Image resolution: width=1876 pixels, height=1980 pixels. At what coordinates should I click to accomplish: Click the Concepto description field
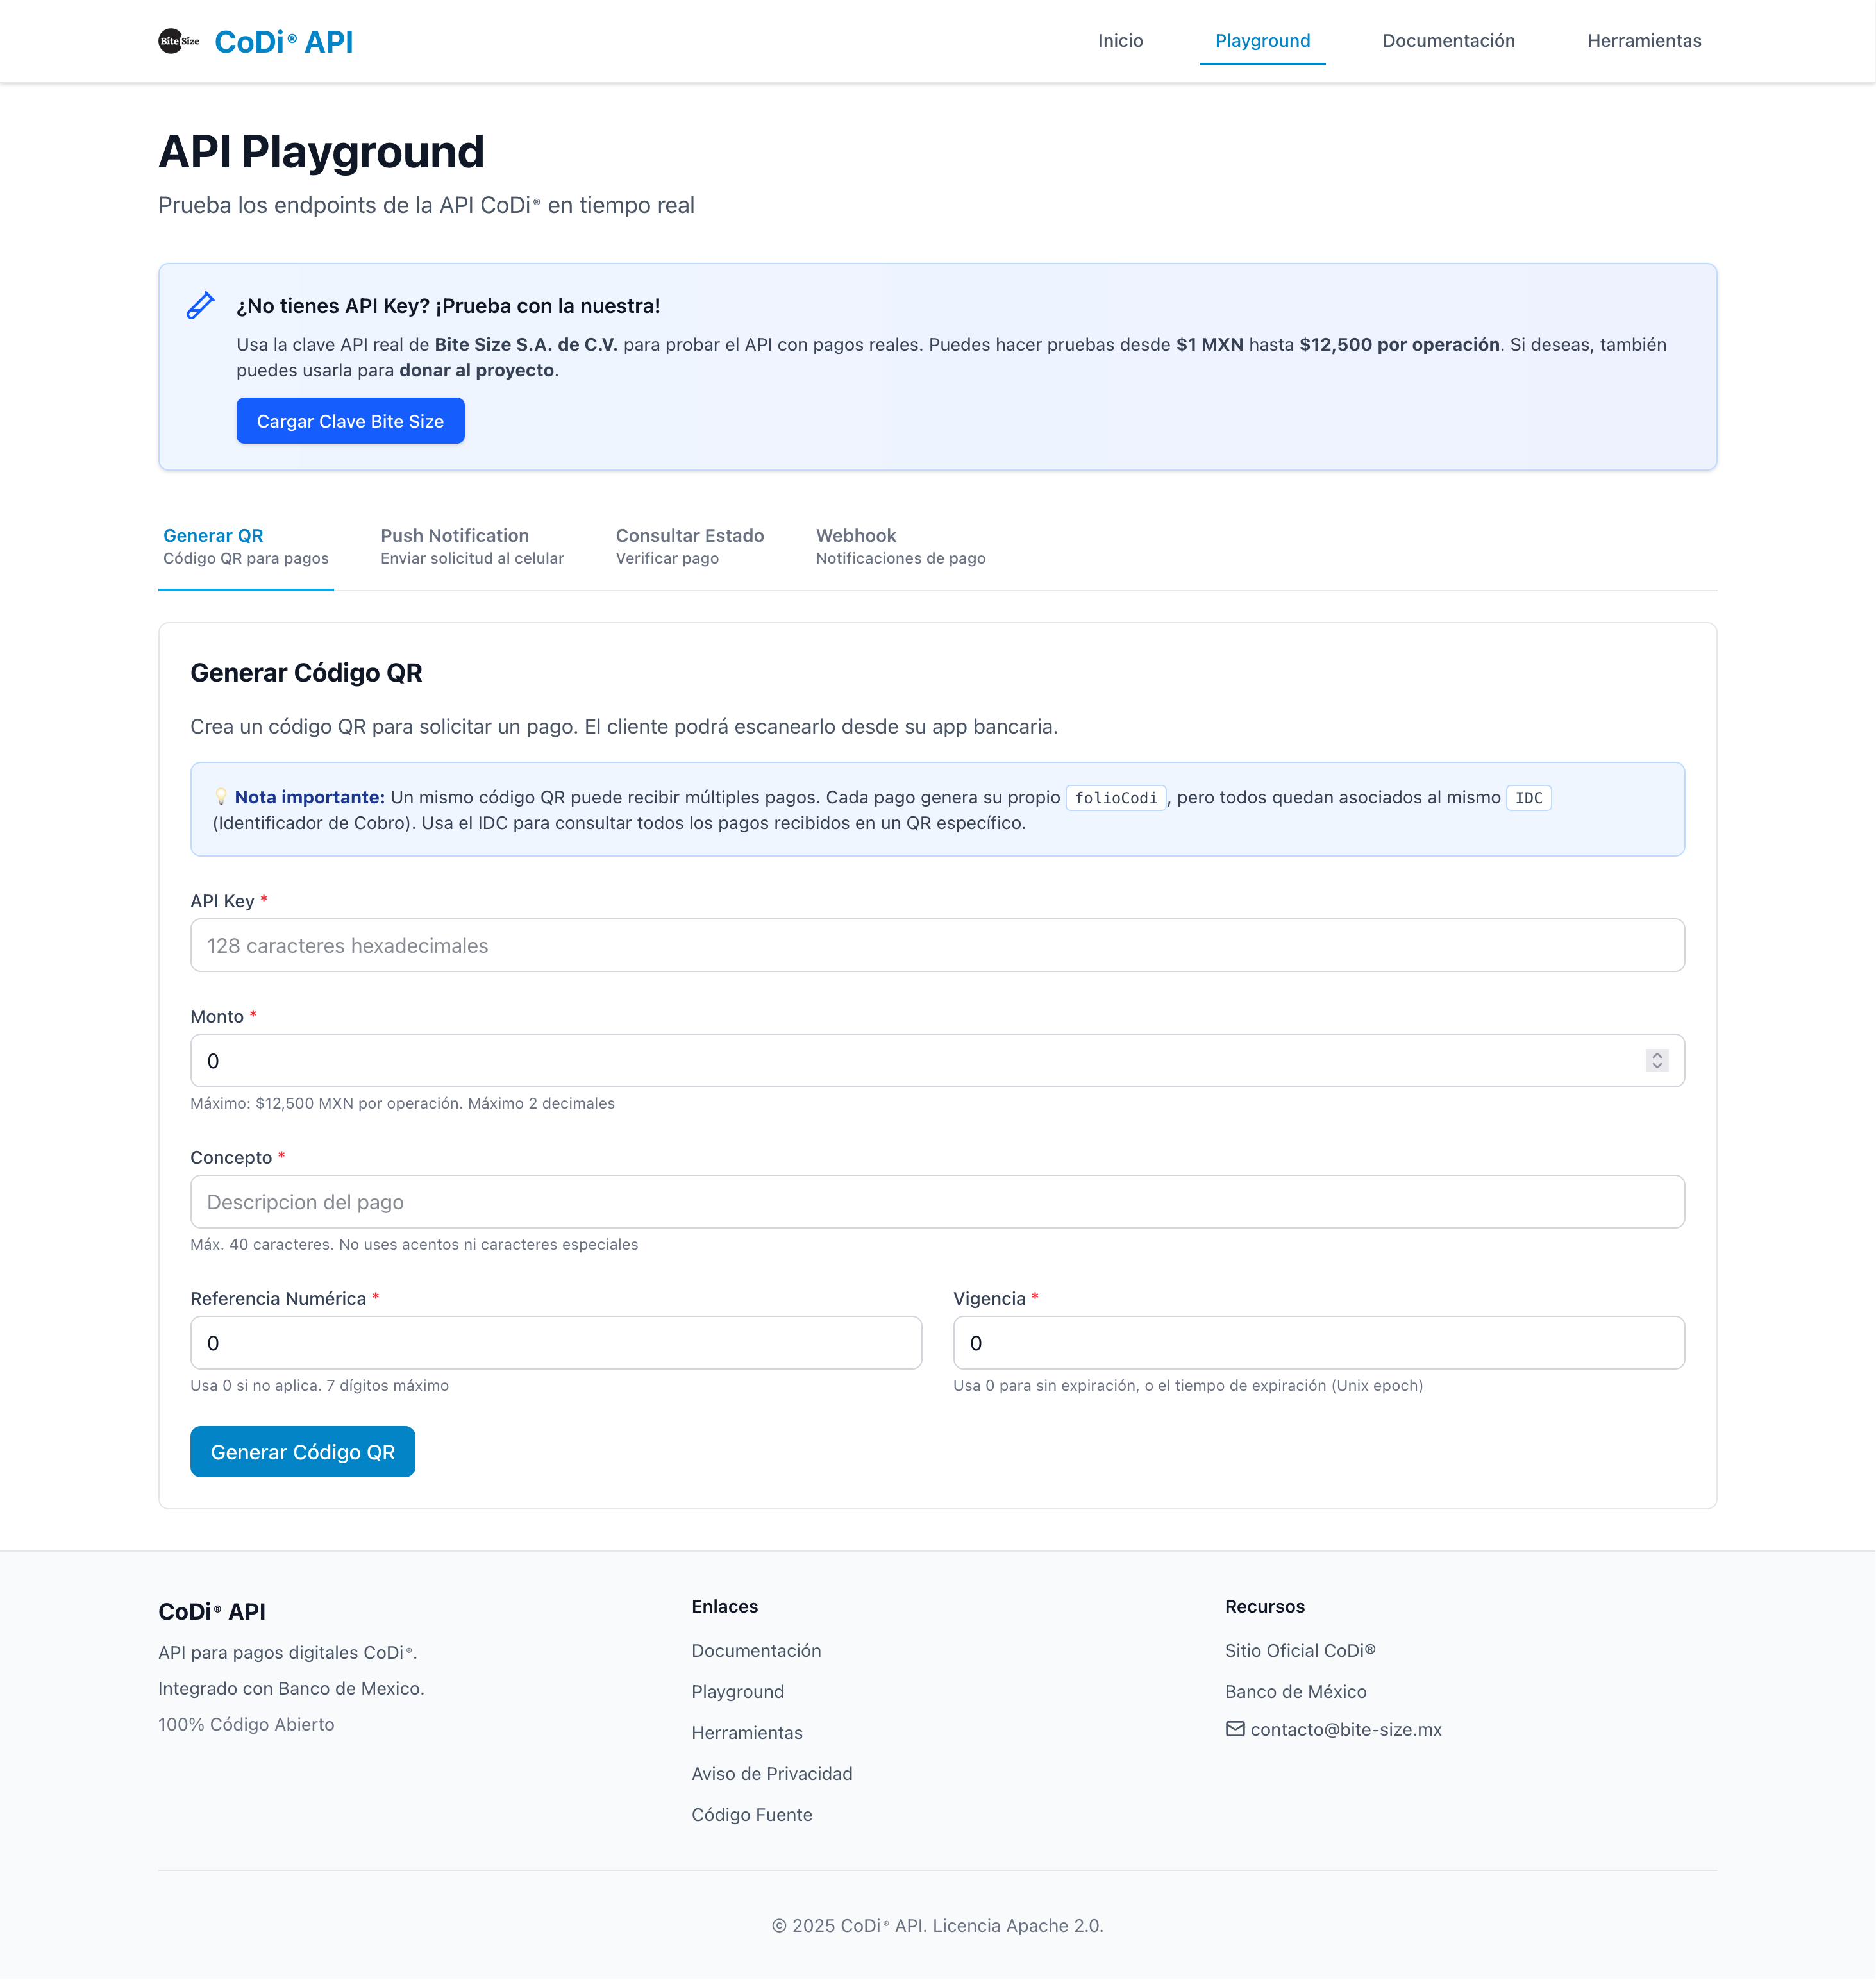937,1201
